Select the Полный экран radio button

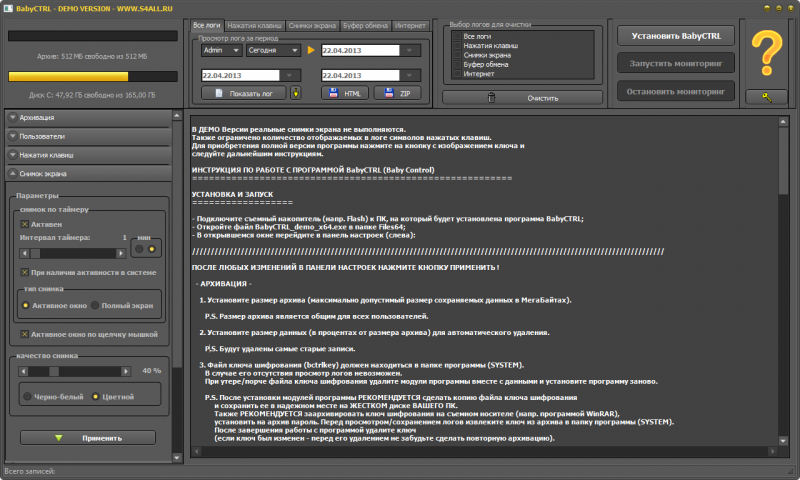(95, 305)
